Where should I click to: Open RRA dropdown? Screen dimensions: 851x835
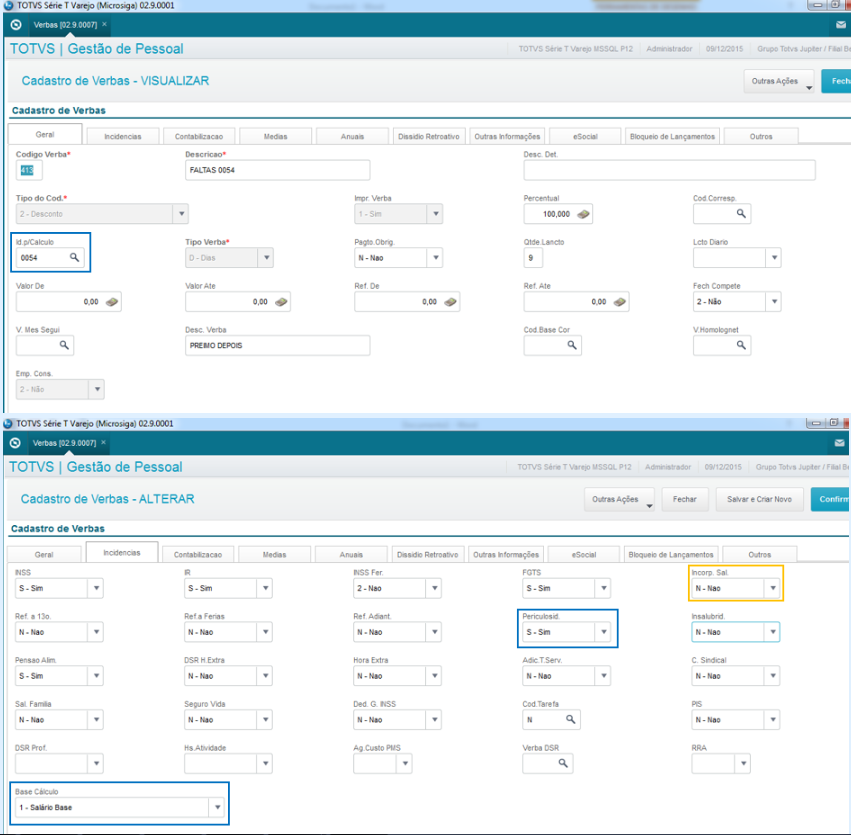click(x=743, y=763)
